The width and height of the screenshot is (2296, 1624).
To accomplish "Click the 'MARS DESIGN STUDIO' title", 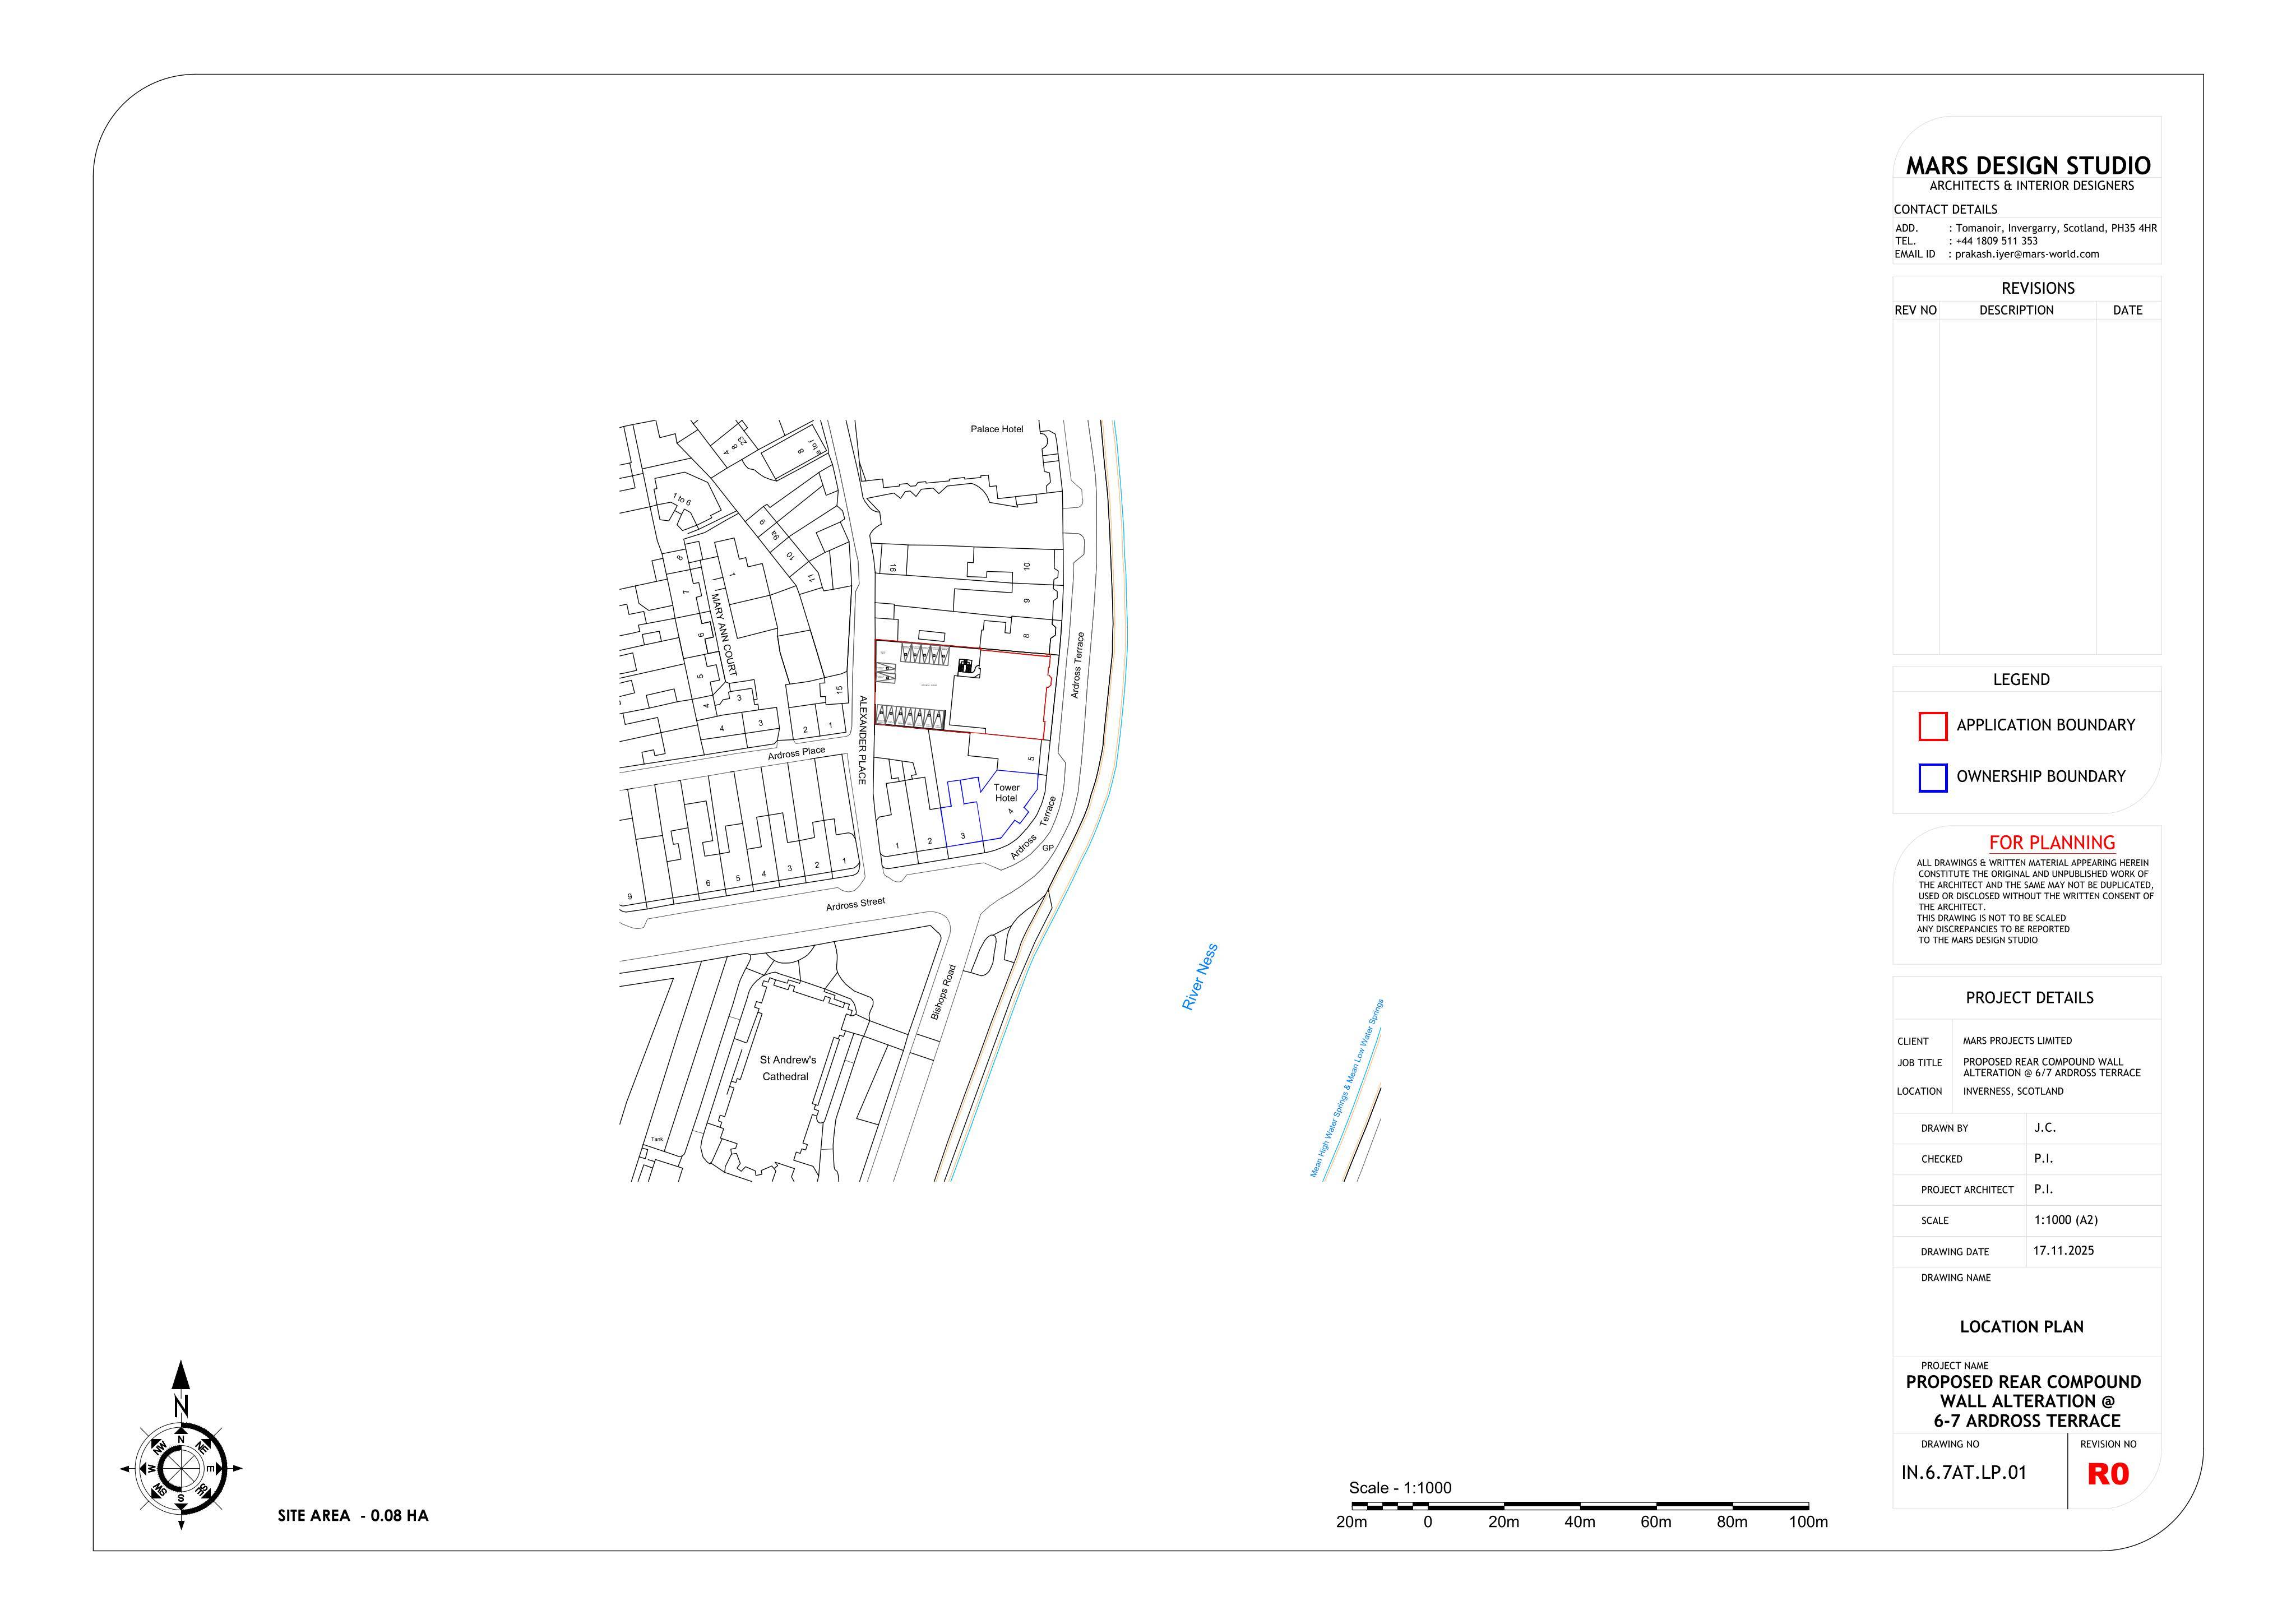I will pos(2027,165).
